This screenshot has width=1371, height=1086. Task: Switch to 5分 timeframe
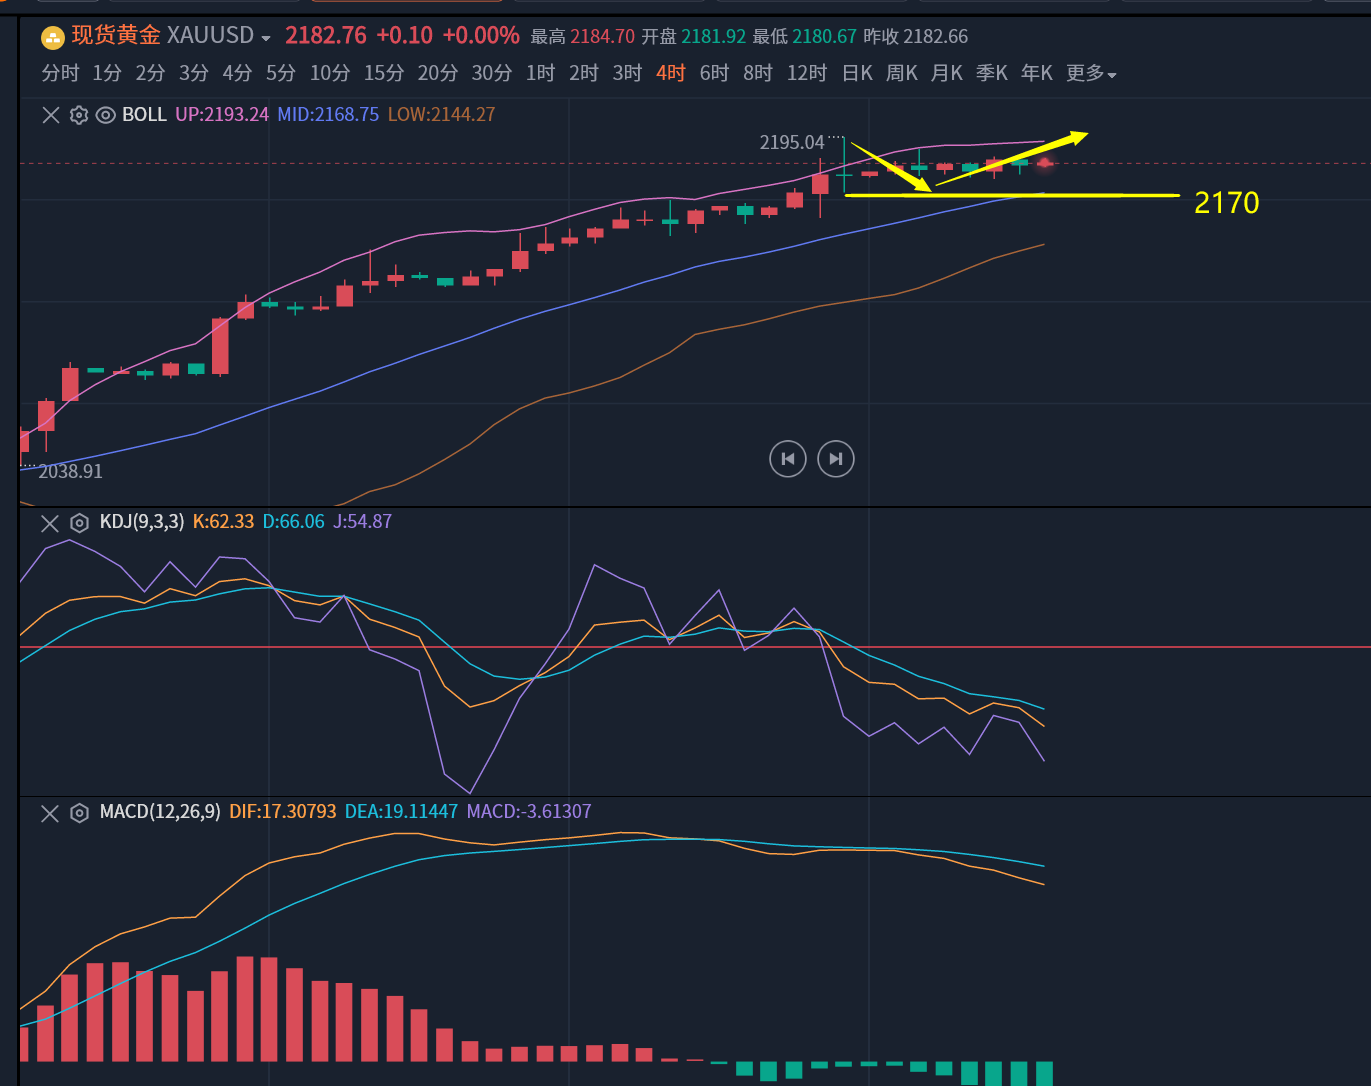[281, 73]
